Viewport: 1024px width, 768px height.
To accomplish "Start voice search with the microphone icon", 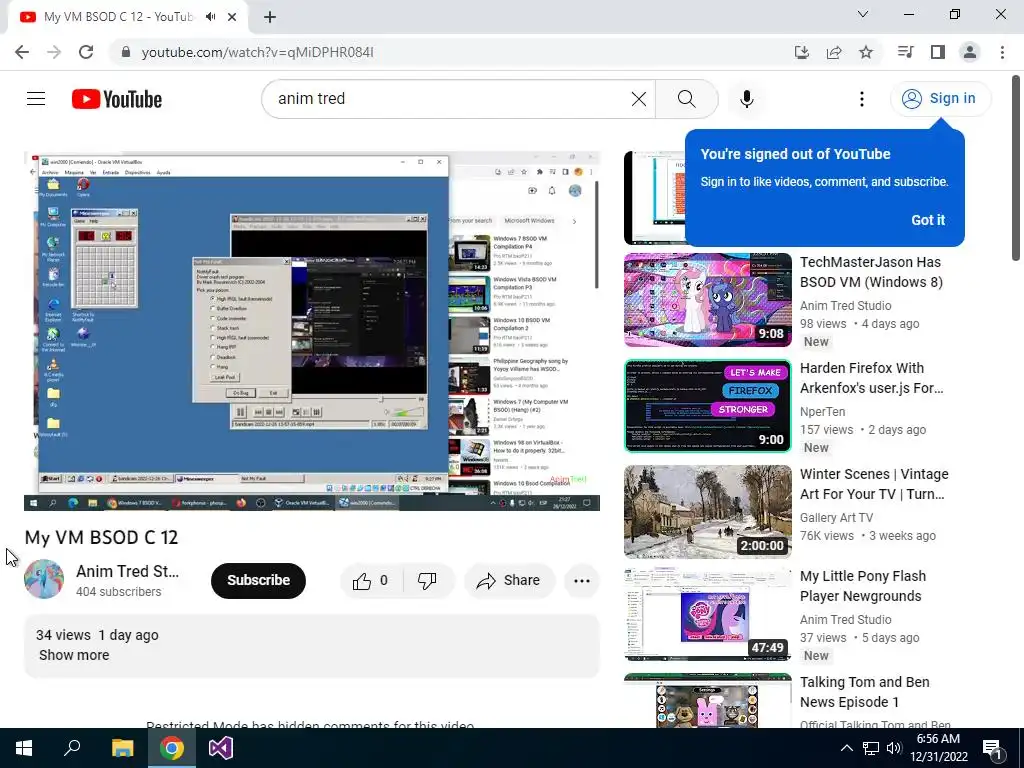I will point(747,99).
